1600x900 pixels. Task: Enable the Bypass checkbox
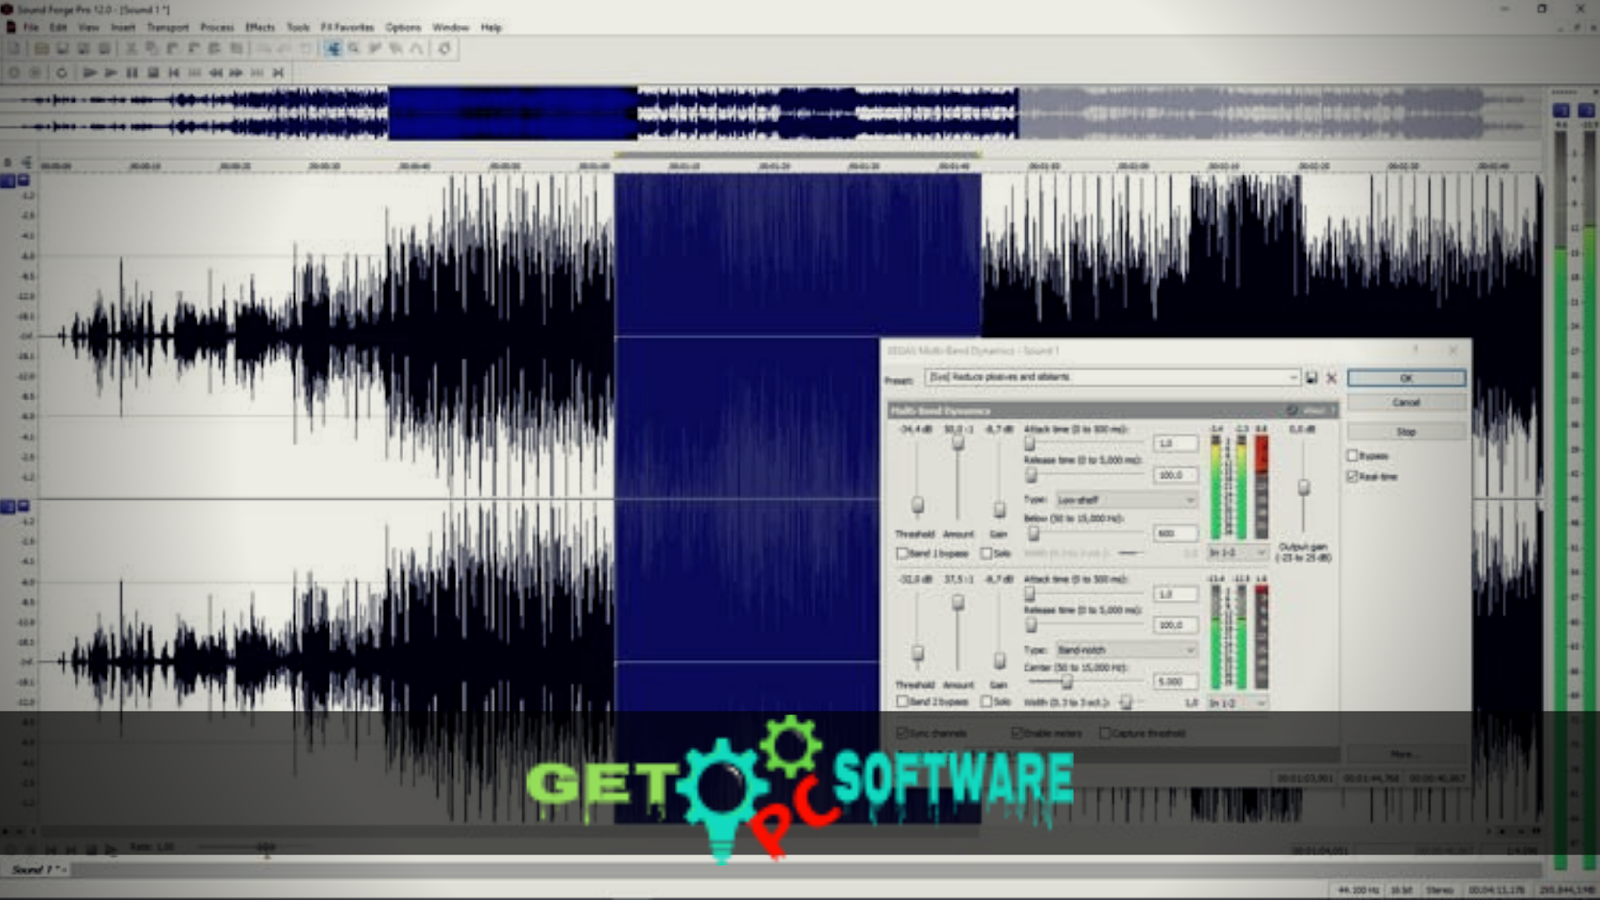pos(1352,456)
